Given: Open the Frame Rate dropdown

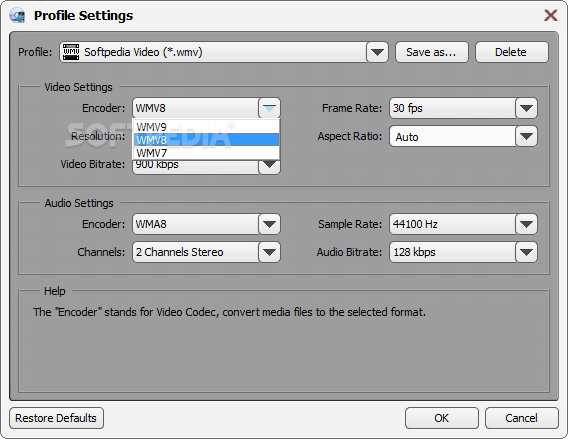Looking at the screenshot, I should pos(463,108).
